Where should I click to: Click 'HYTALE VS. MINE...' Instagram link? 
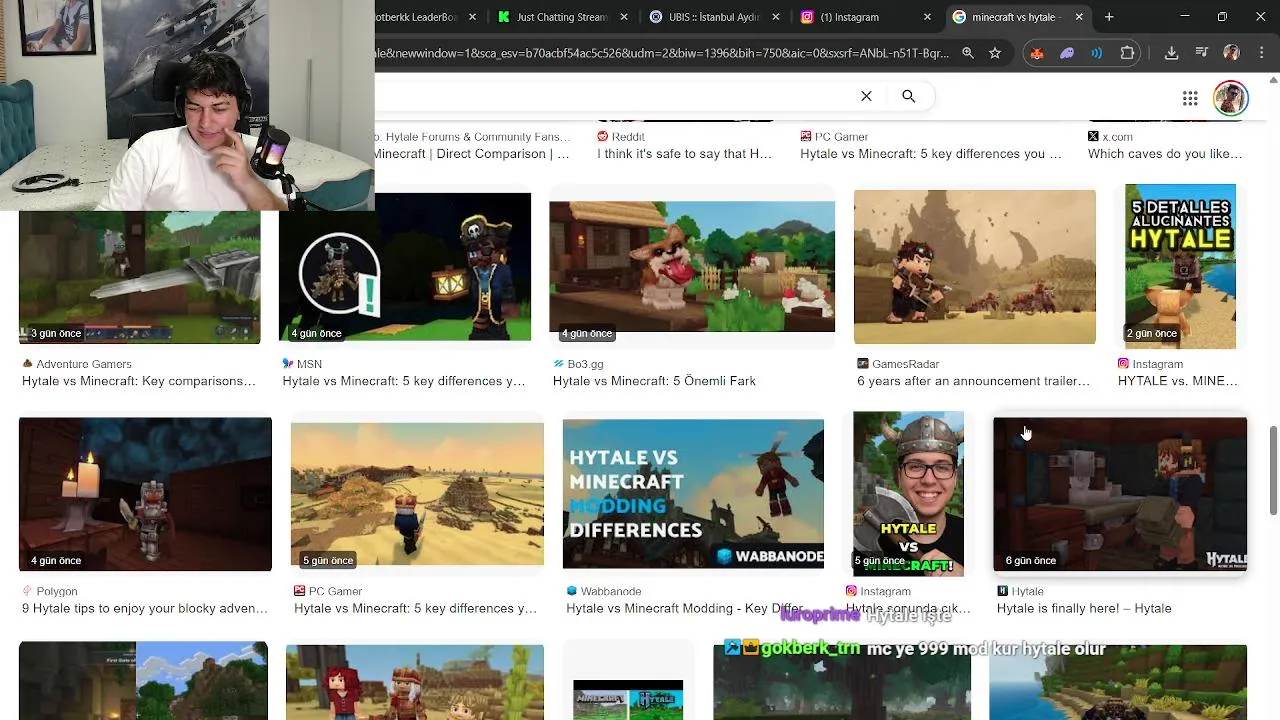pyautogui.click(x=1177, y=381)
